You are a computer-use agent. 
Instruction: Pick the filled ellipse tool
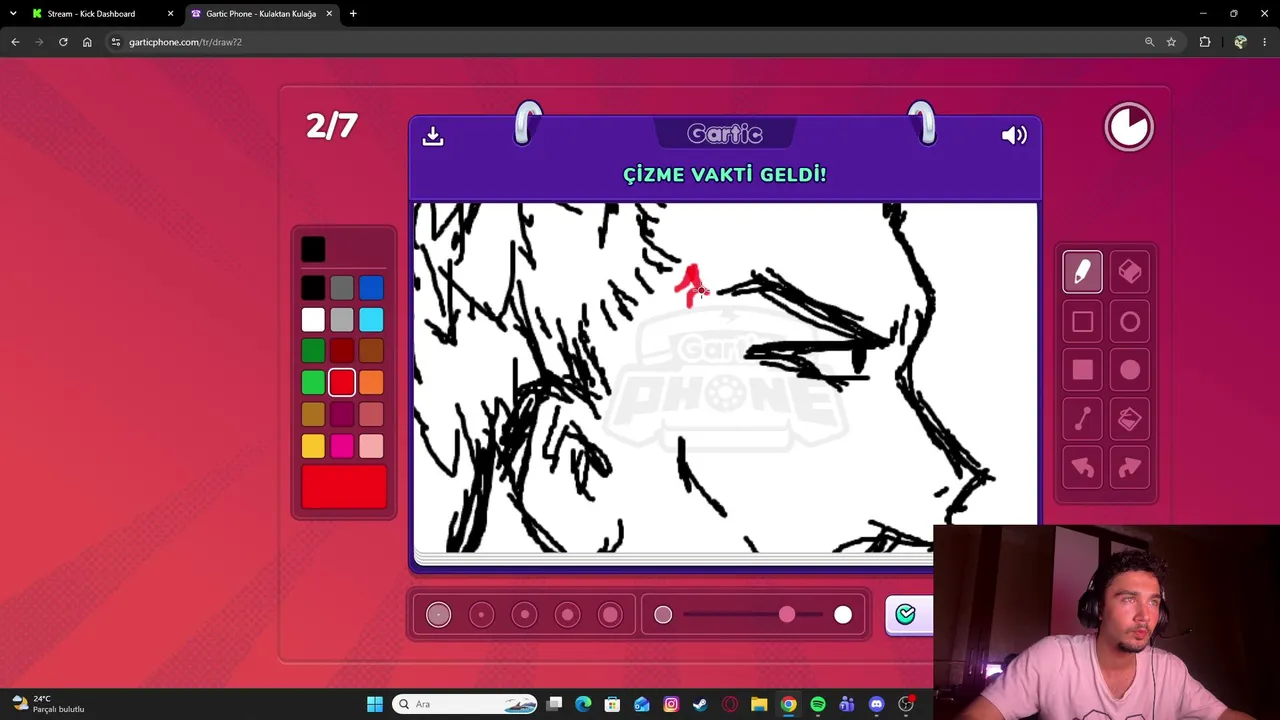pyautogui.click(x=1130, y=371)
